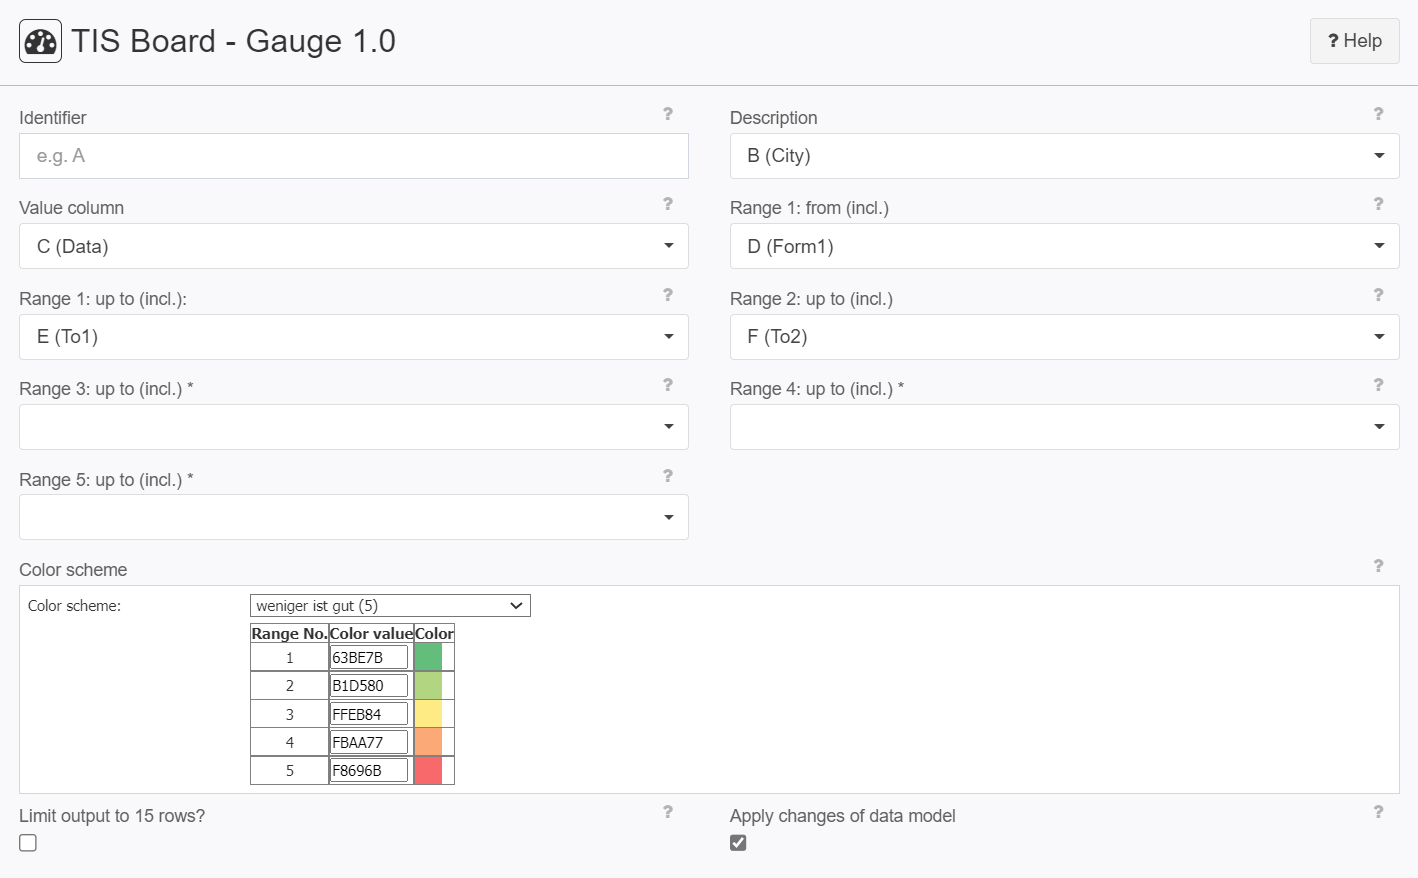Open the Range 2 up to dropdown F (To2)
This screenshot has width=1418, height=878.
click(1064, 337)
